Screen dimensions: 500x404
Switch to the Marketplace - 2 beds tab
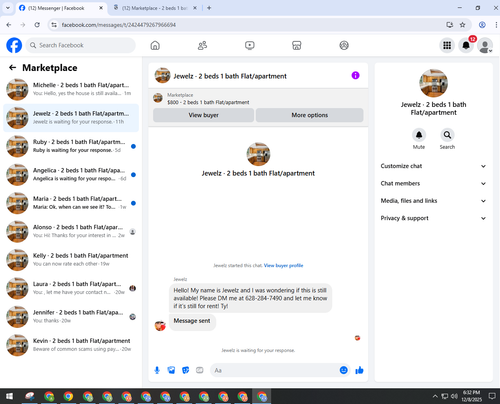(154, 8)
